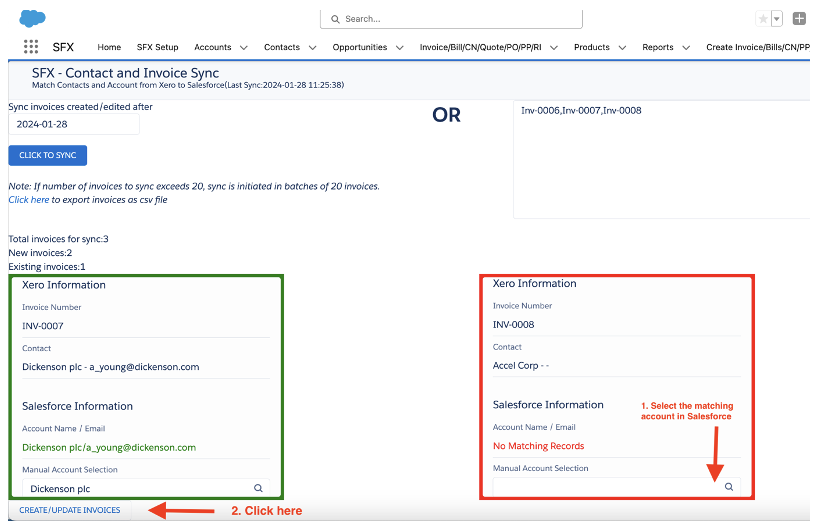The height and width of the screenshot is (524, 816).
Task: Open the Opportunities tab
Action: [360, 47]
